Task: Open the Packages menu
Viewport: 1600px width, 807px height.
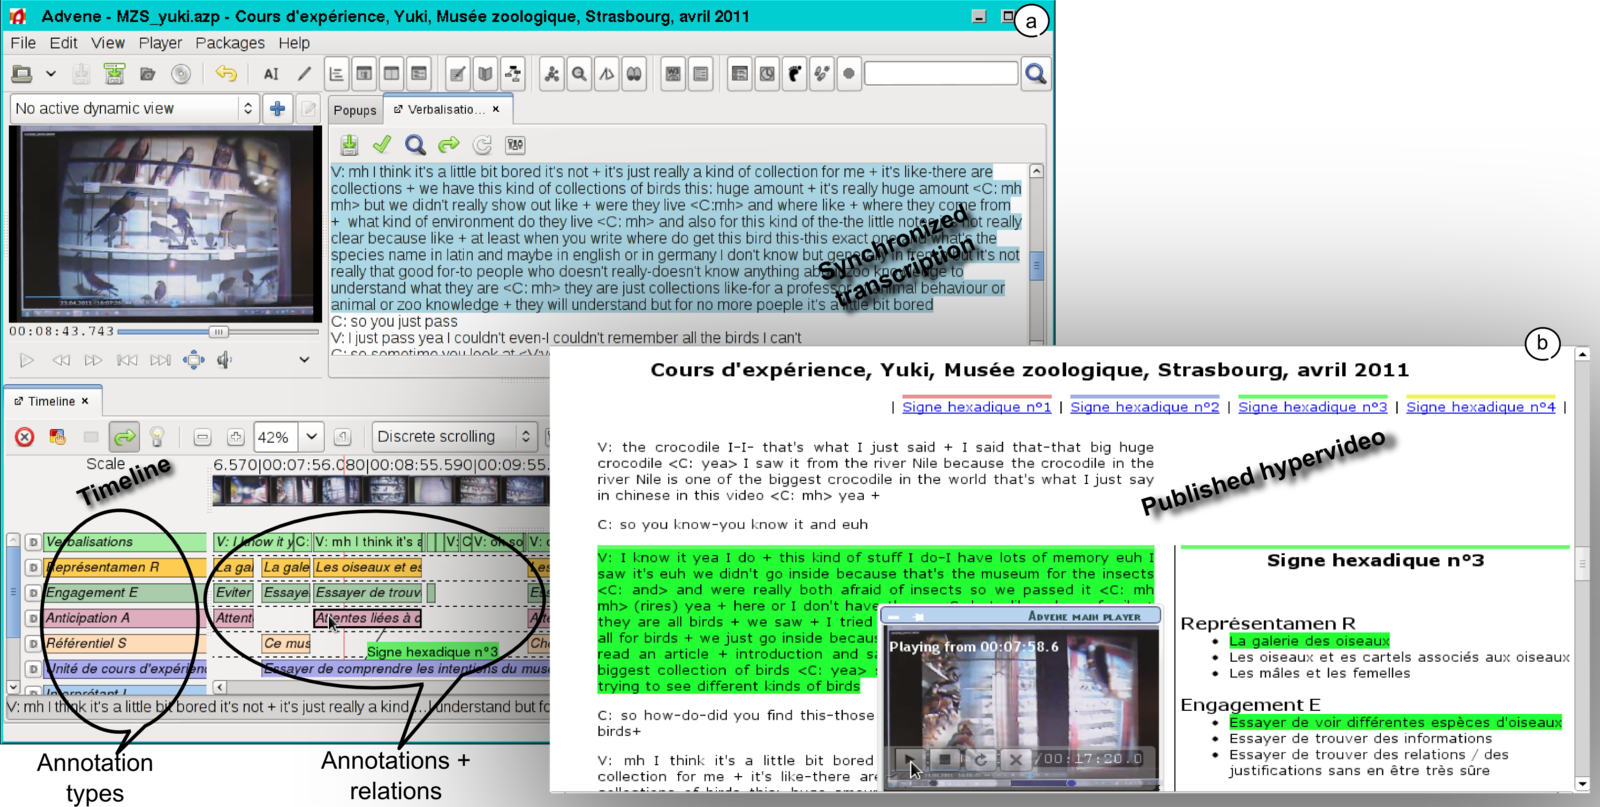Action: [x=230, y=43]
